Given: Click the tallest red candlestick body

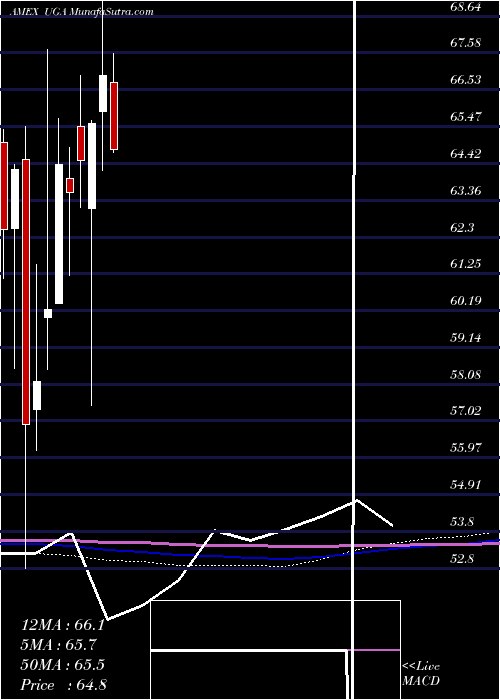Looking at the screenshot, I should click(x=26, y=292).
